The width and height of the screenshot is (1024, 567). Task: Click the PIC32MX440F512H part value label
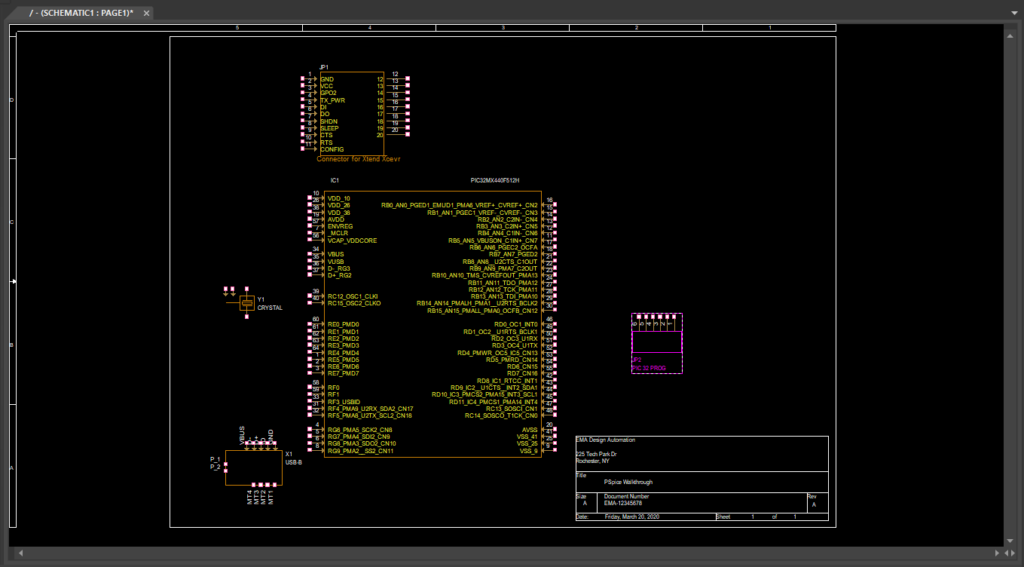[495, 180]
